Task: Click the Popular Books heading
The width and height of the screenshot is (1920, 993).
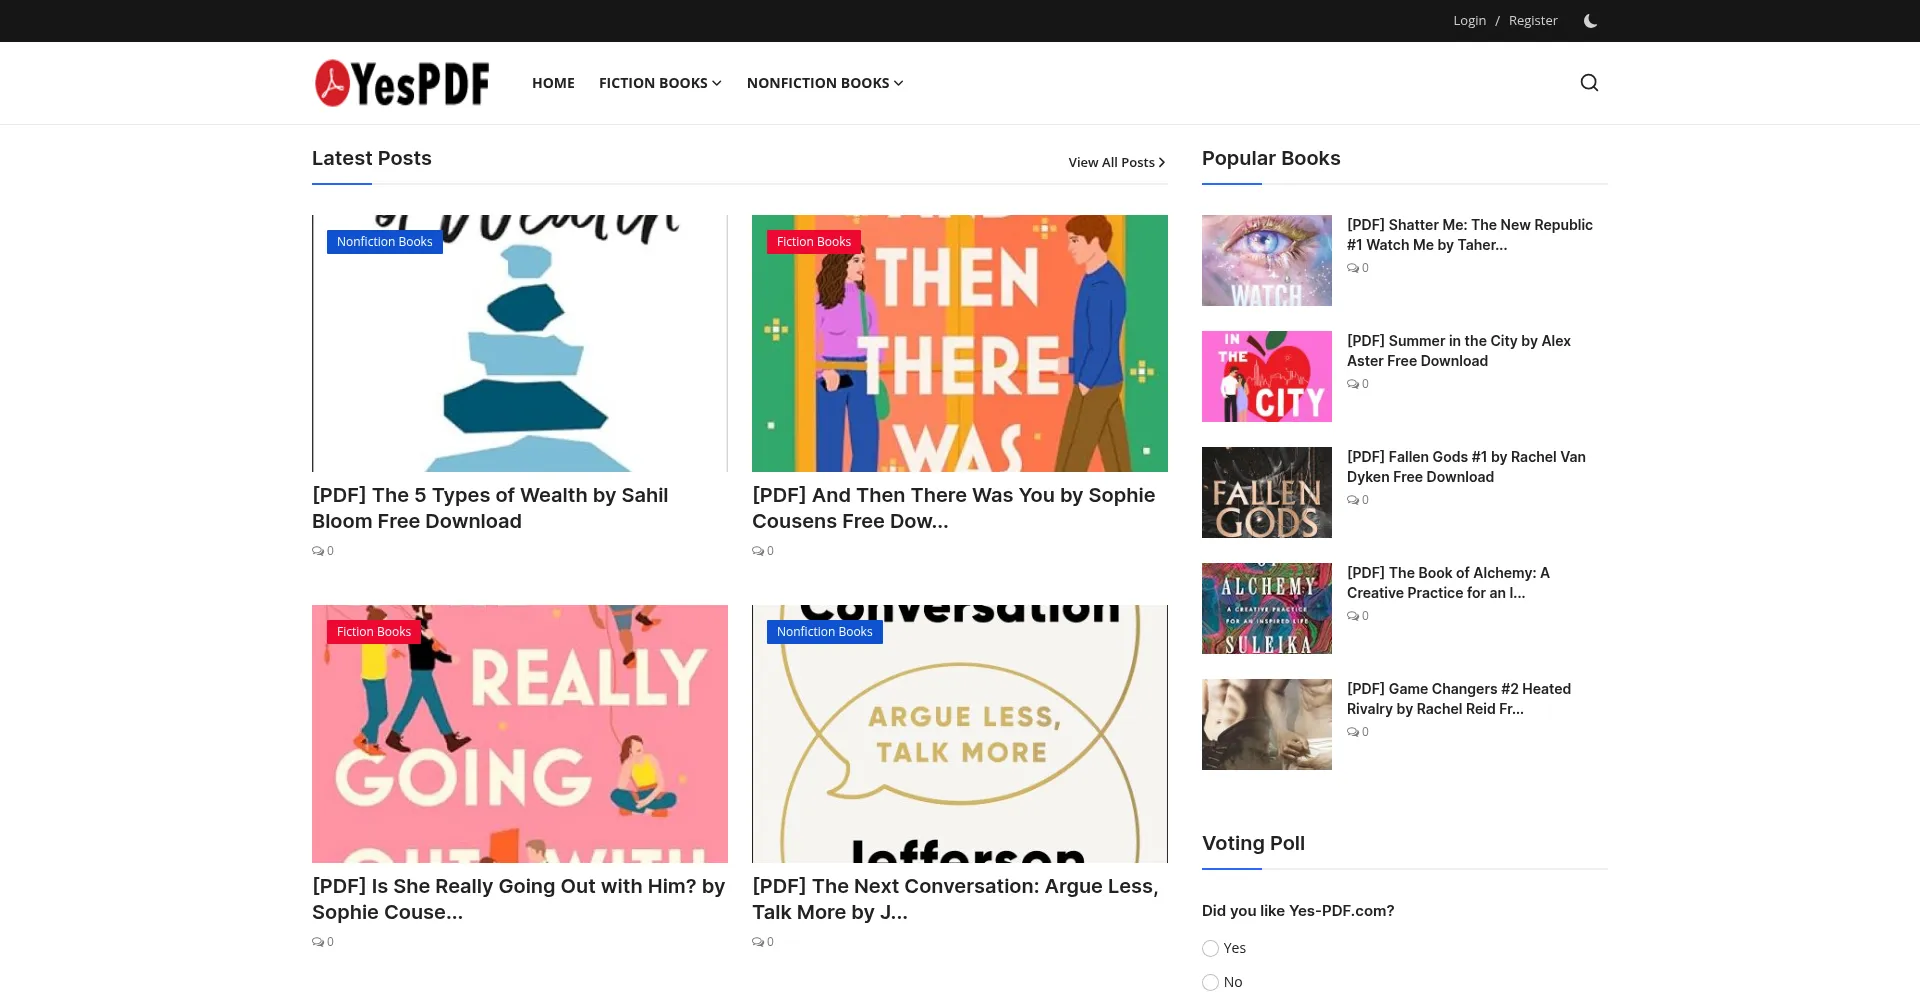Action: 1271,158
